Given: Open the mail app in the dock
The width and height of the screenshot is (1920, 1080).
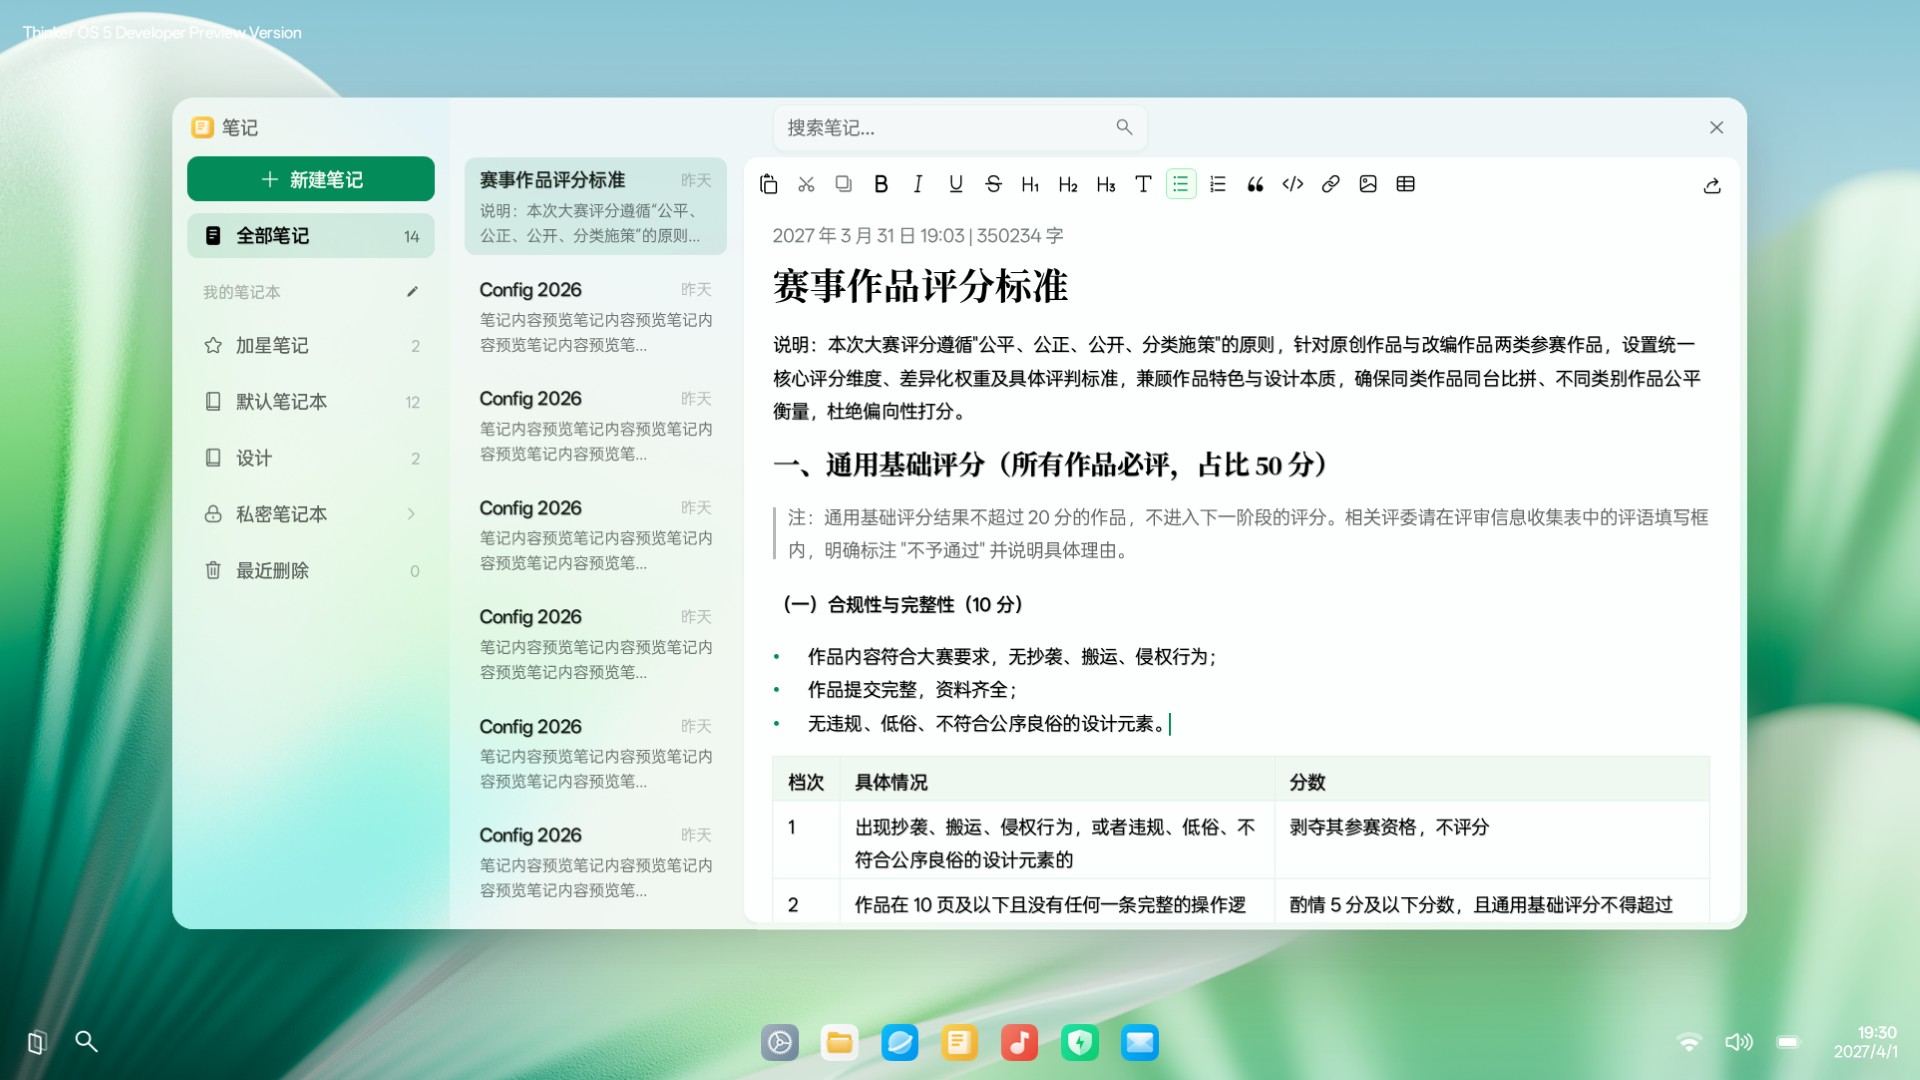Looking at the screenshot, I should pos(1140,1043).
